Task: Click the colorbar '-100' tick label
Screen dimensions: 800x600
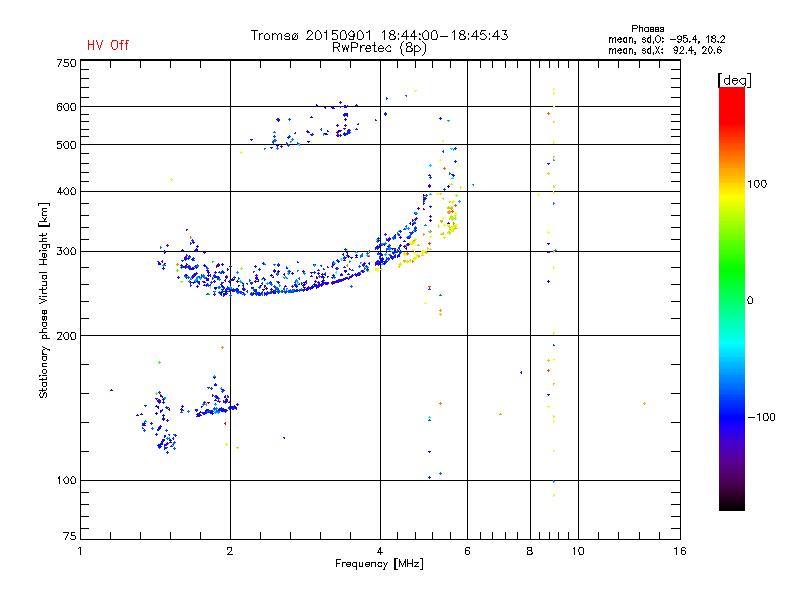Action: tap(761, 417)
